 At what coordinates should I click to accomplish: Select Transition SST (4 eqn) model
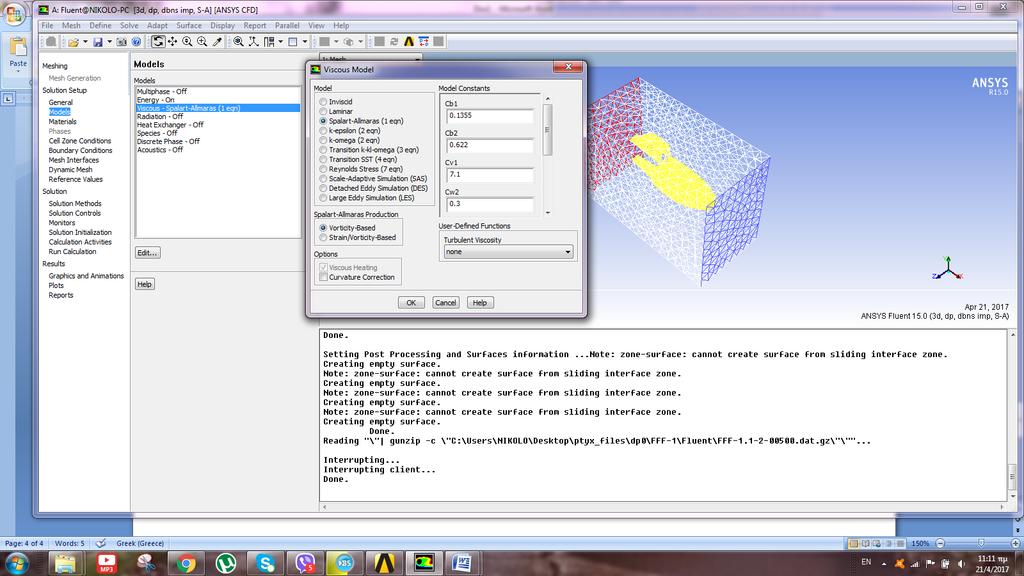pos(323,159)
